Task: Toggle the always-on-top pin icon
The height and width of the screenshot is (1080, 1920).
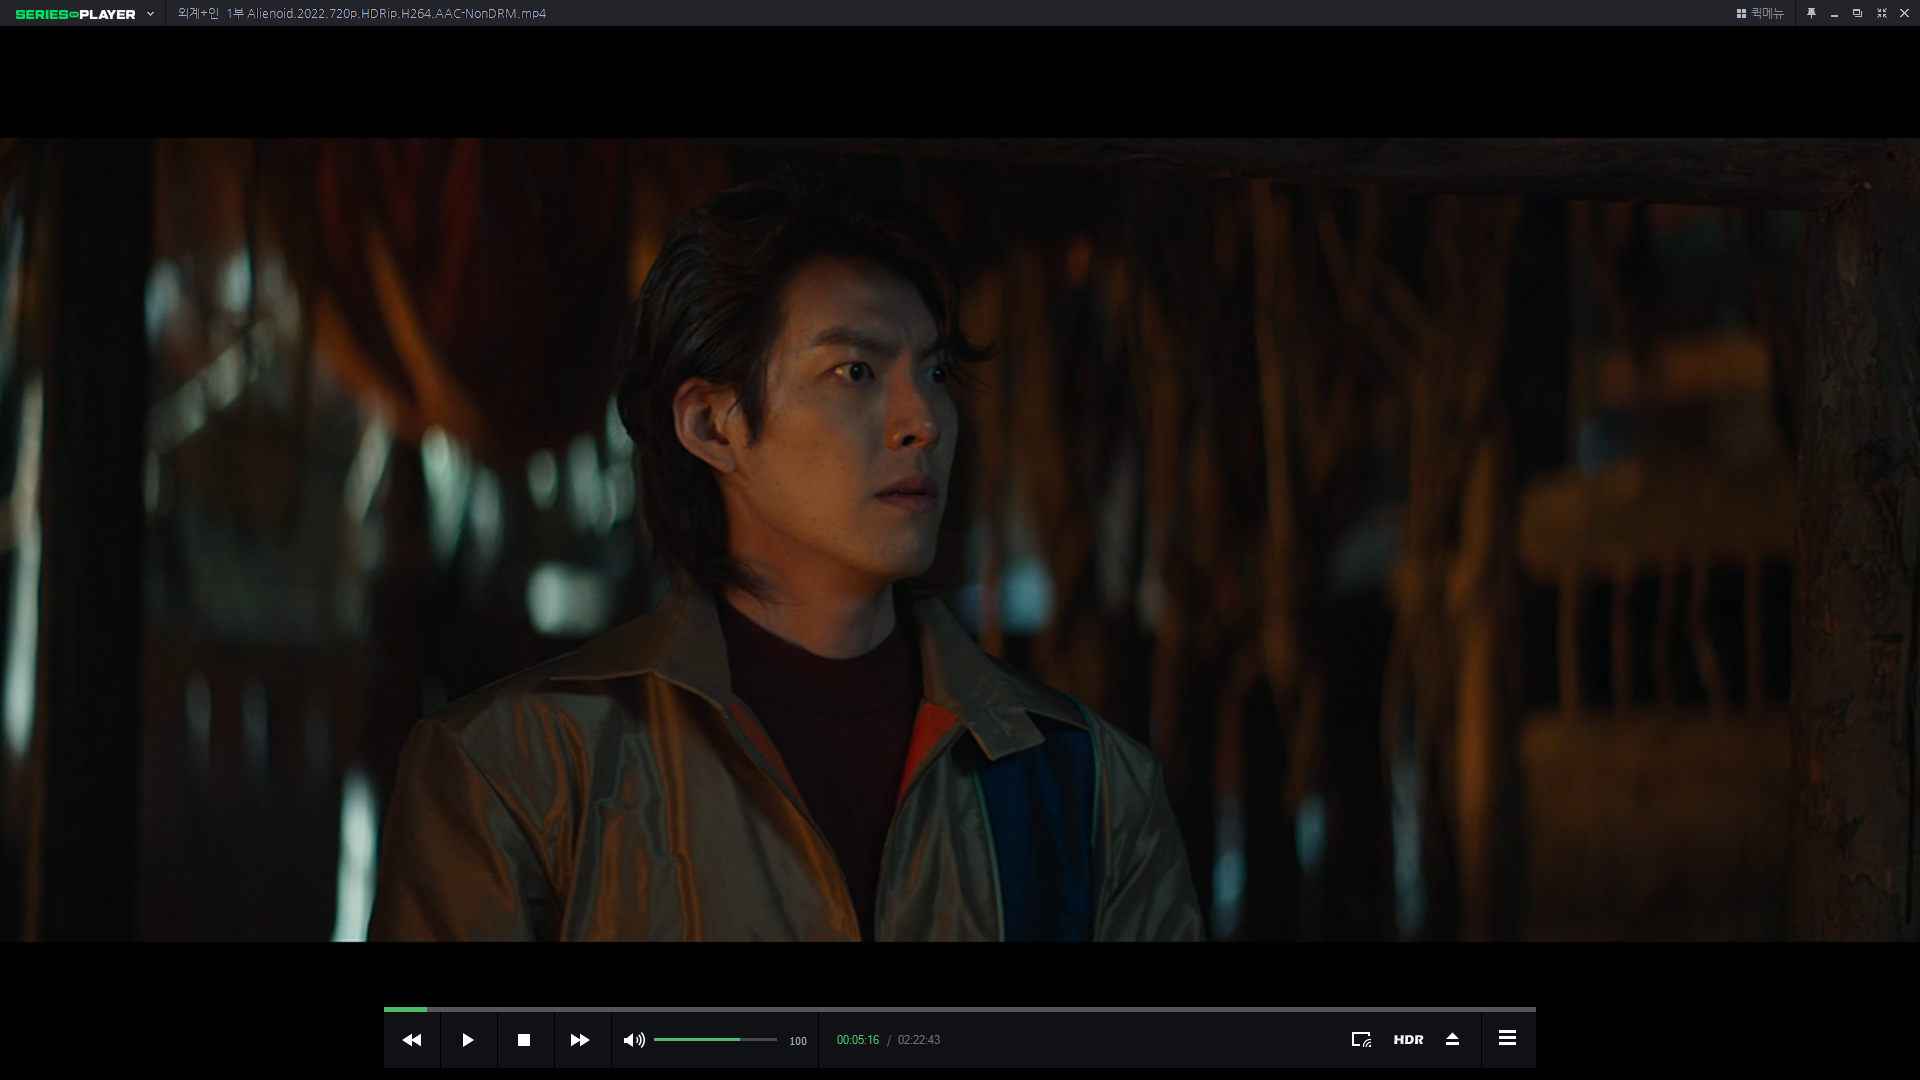Action: [x=1811, y=13]
